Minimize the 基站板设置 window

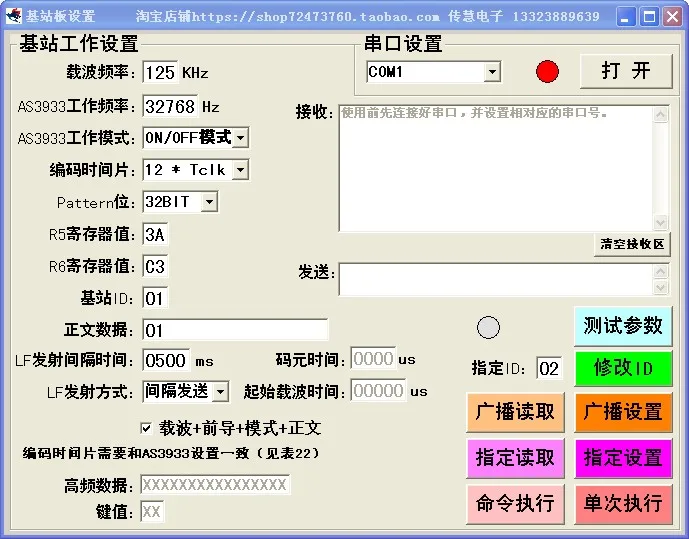(625, 17)
